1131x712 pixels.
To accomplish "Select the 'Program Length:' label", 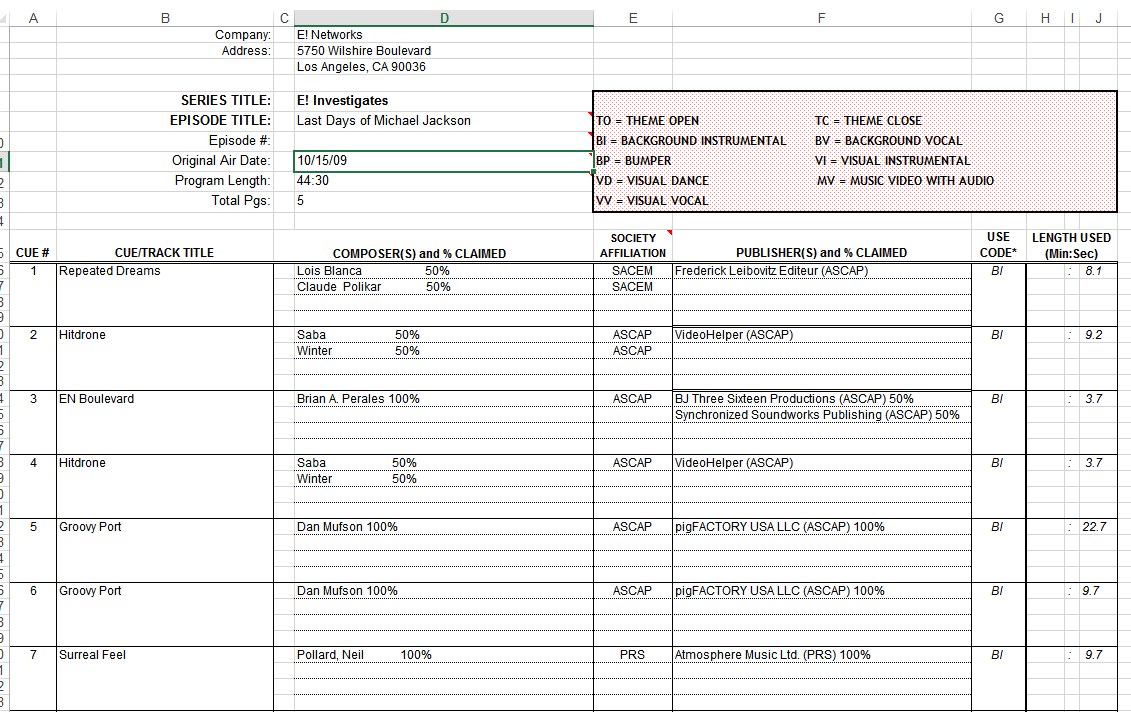I will tap(222, 180).
